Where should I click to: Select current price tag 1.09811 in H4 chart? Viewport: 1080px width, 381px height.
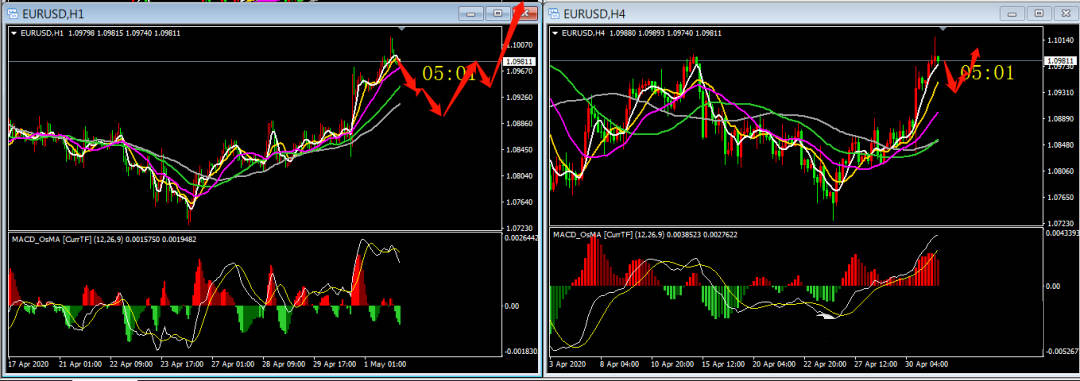(x=1059, y=61)
